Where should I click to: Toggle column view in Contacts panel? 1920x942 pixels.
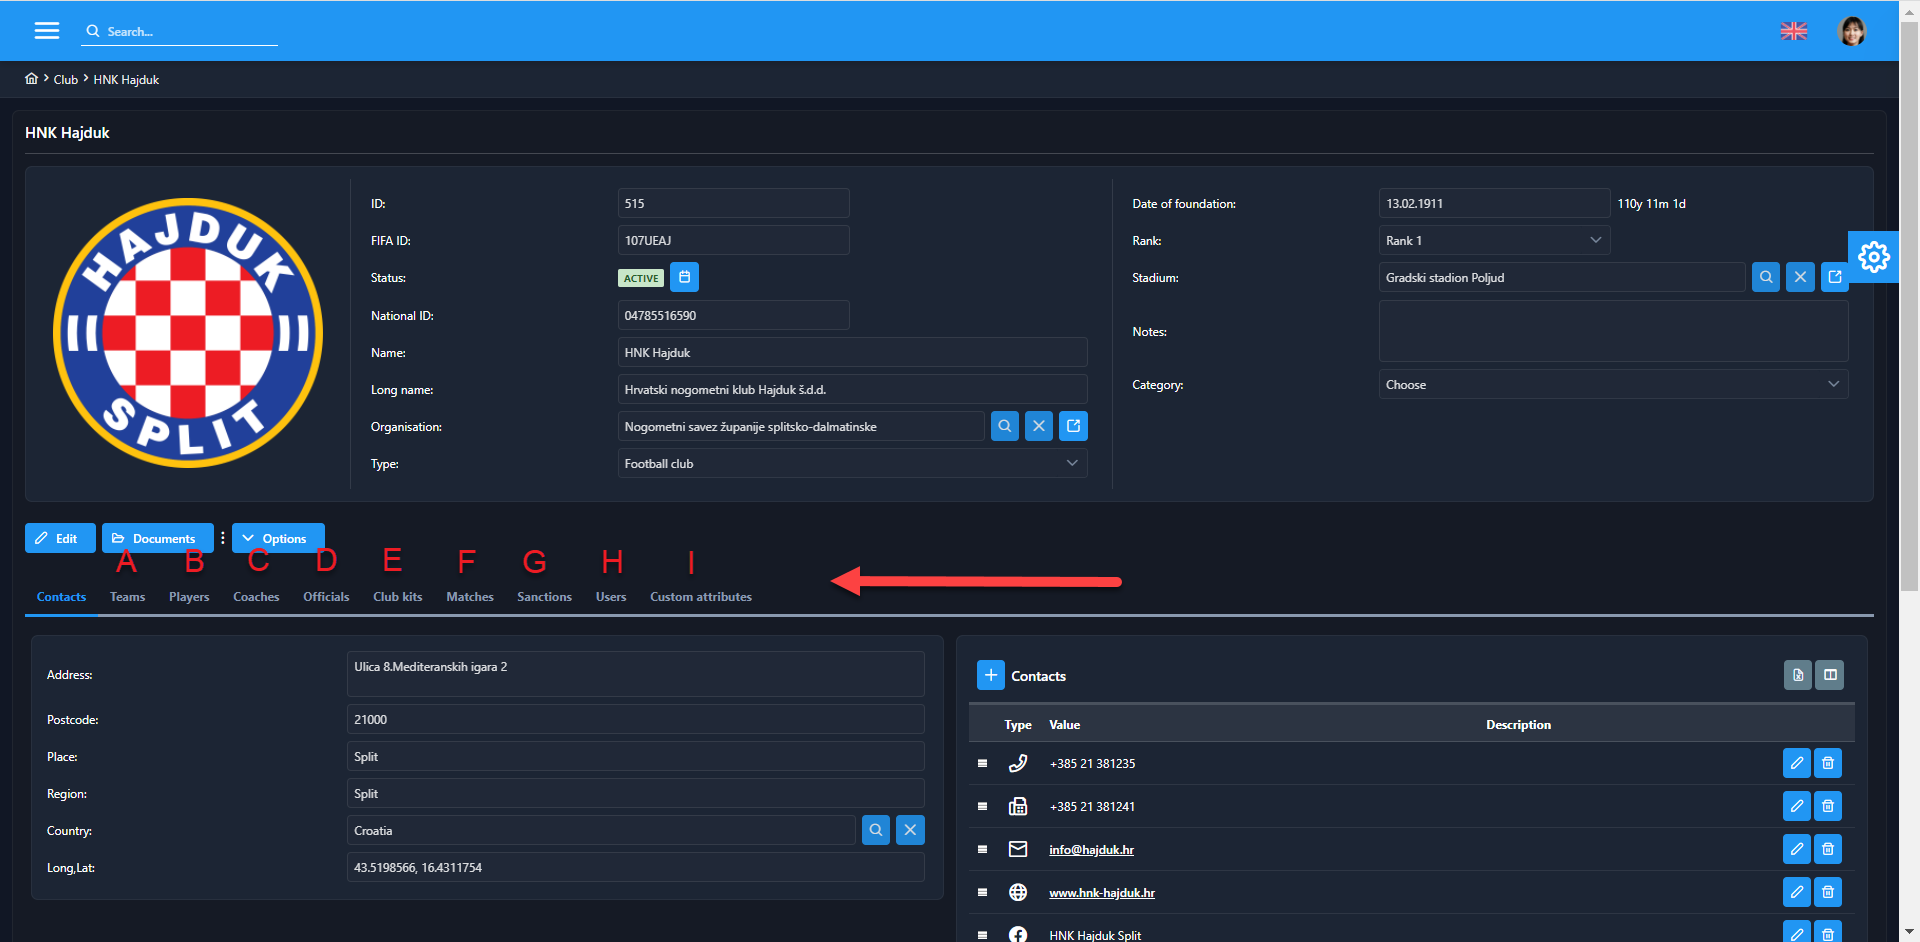tap(1830, 675)
